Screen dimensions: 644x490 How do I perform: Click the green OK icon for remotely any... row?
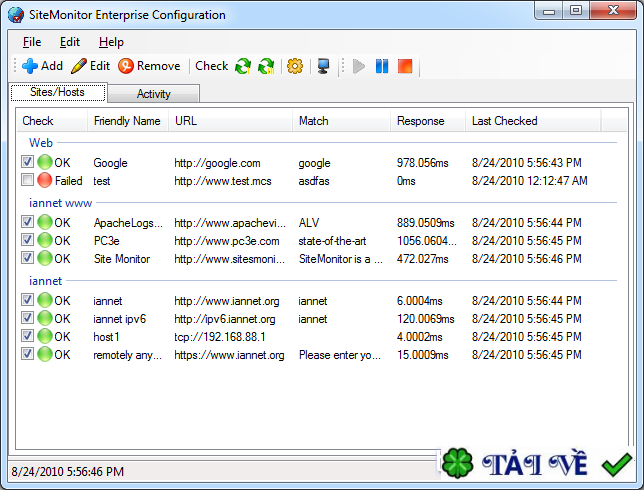[45, 354]
